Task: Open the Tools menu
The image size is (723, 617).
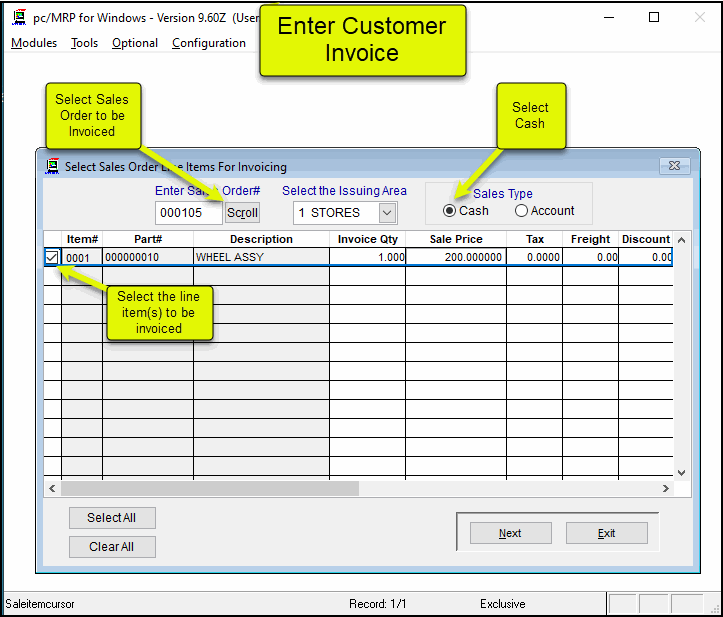Action: click(x=85, y=43)
